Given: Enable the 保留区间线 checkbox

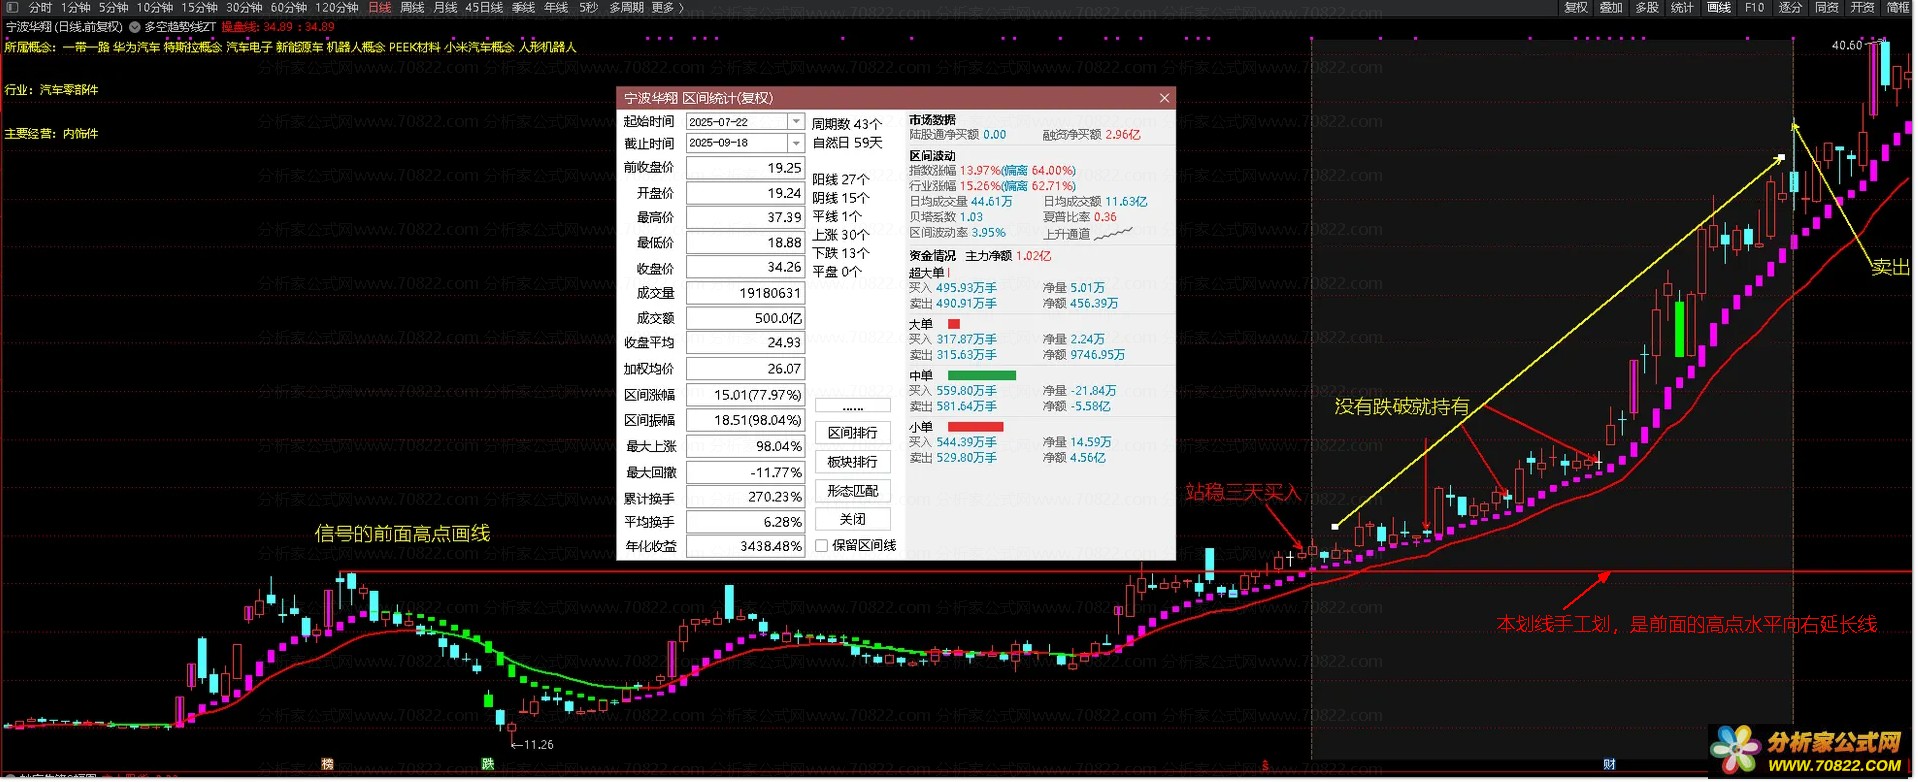Looking at the screenshot, I should coord(822,546).
